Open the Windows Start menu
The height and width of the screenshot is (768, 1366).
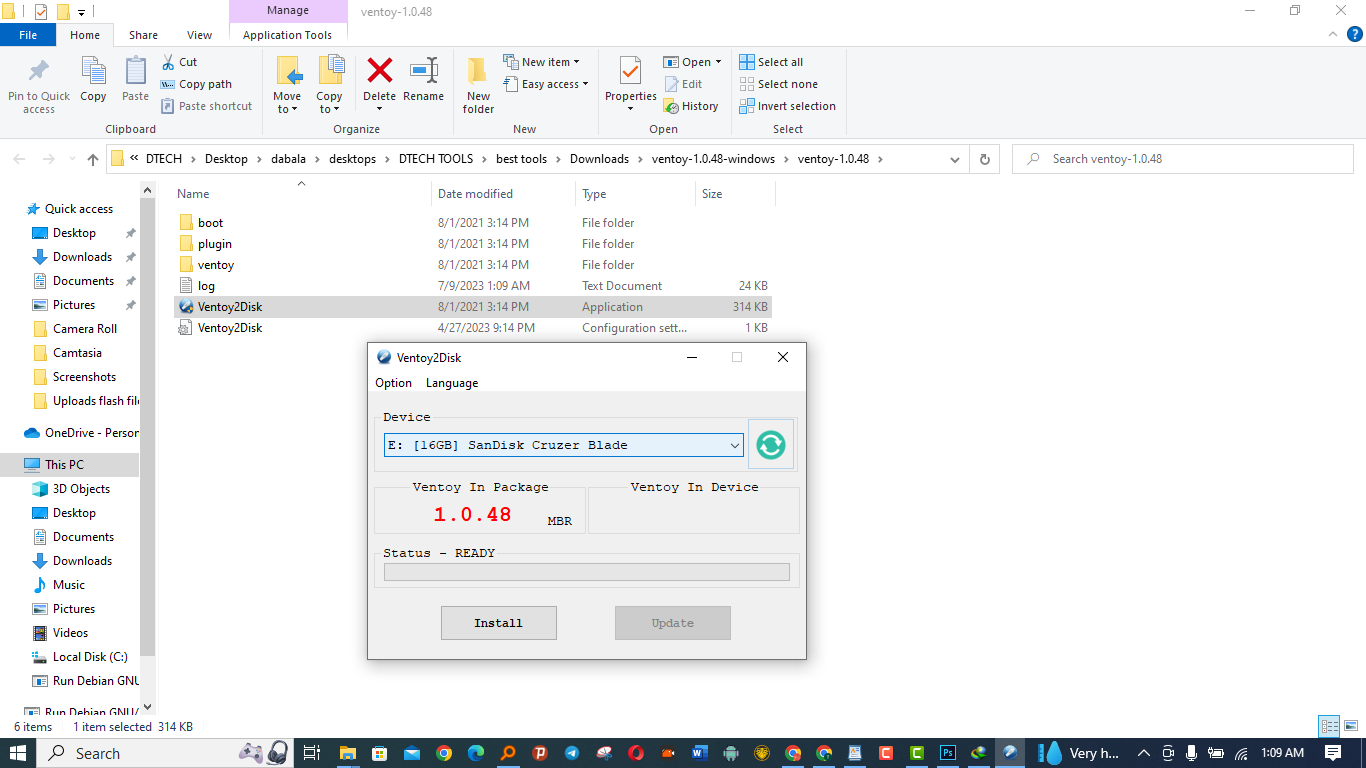pos(18,753)
